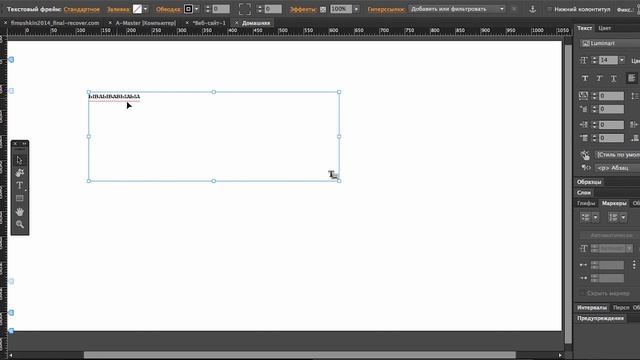Switch to the A-Master document tab
This screenshot has height=360, width=640.
point(146,23)
